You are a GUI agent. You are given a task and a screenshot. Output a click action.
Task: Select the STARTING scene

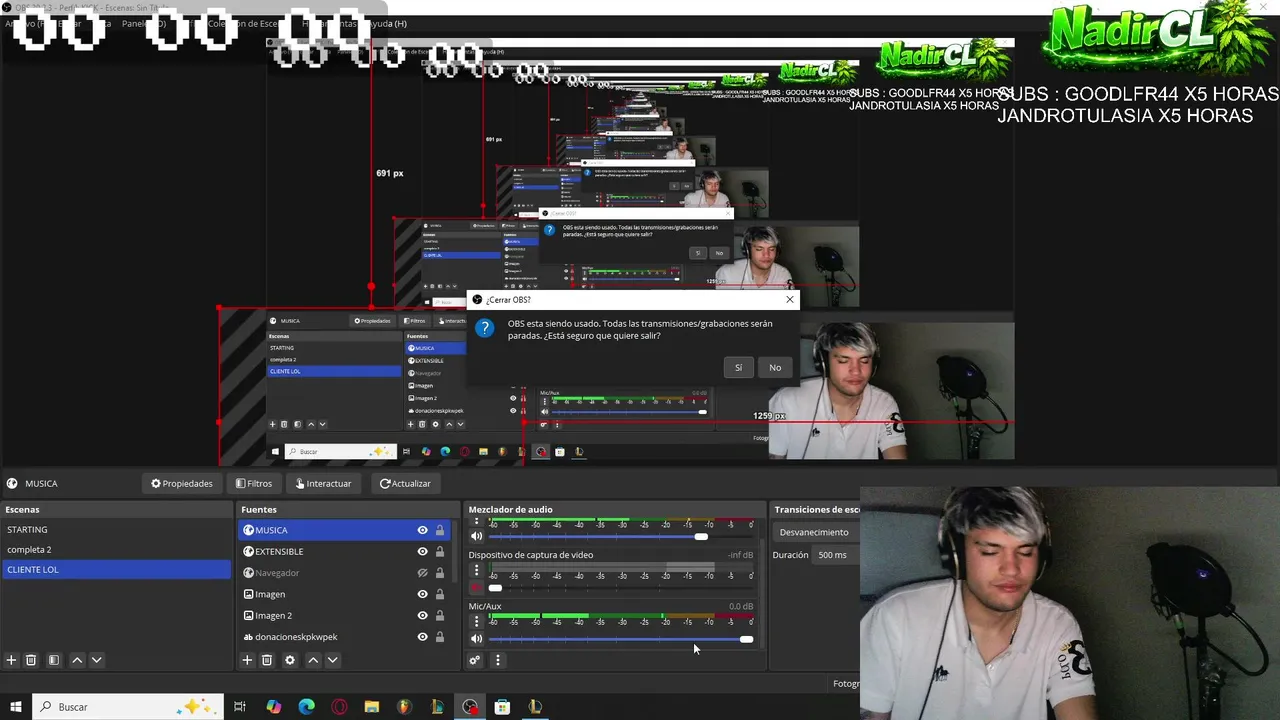tap(116, 530)
